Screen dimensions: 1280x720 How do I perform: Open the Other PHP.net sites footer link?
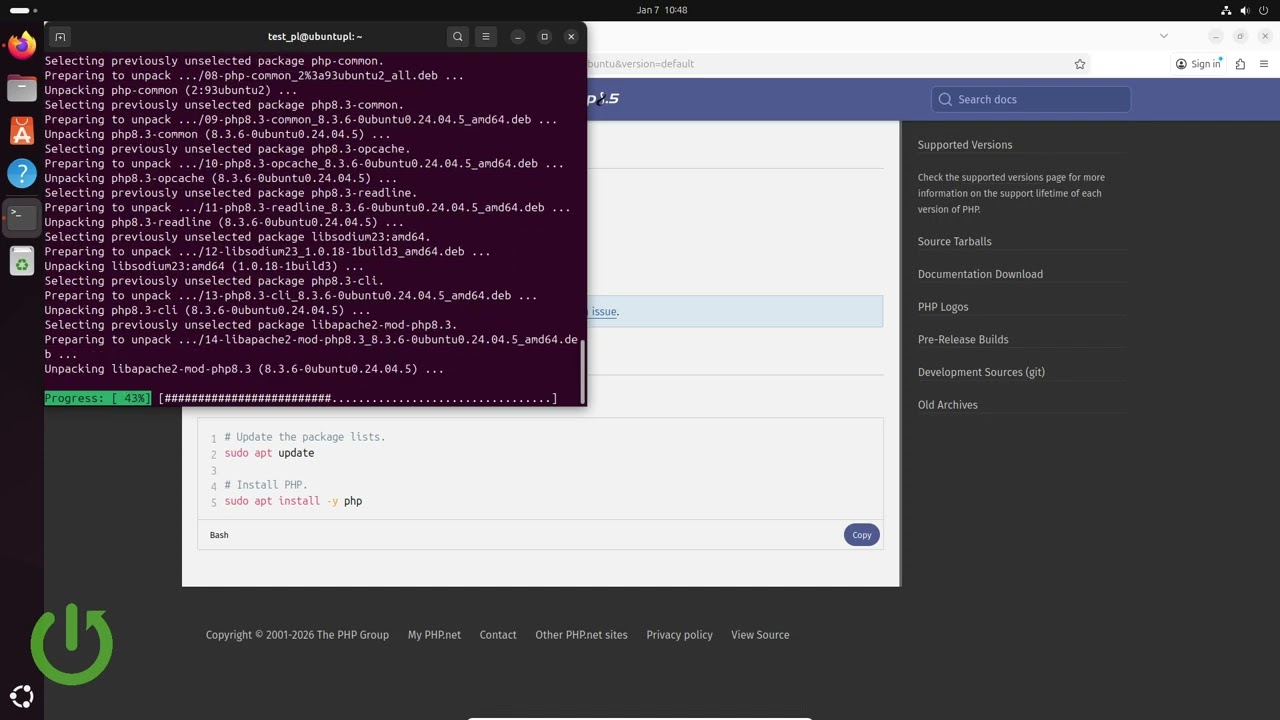[x=581, y=635]
